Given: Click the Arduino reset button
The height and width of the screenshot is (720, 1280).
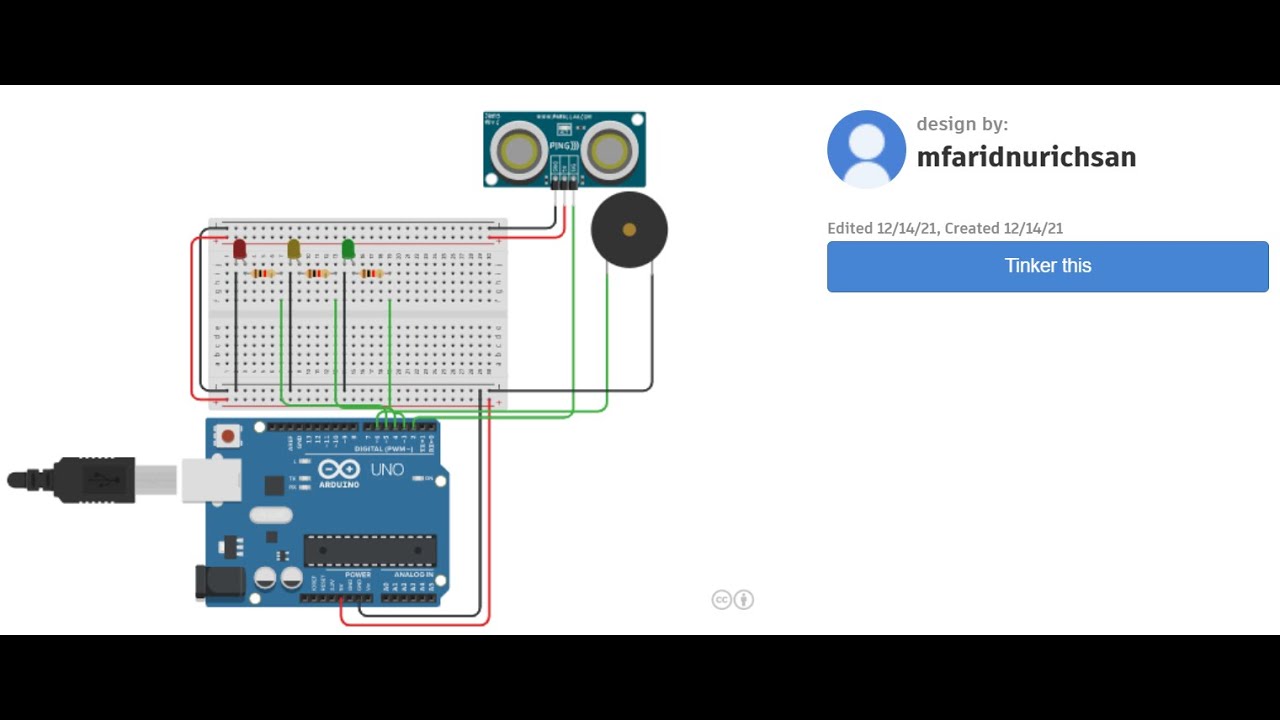Looking at the screenshot, I should pos(229,436).
